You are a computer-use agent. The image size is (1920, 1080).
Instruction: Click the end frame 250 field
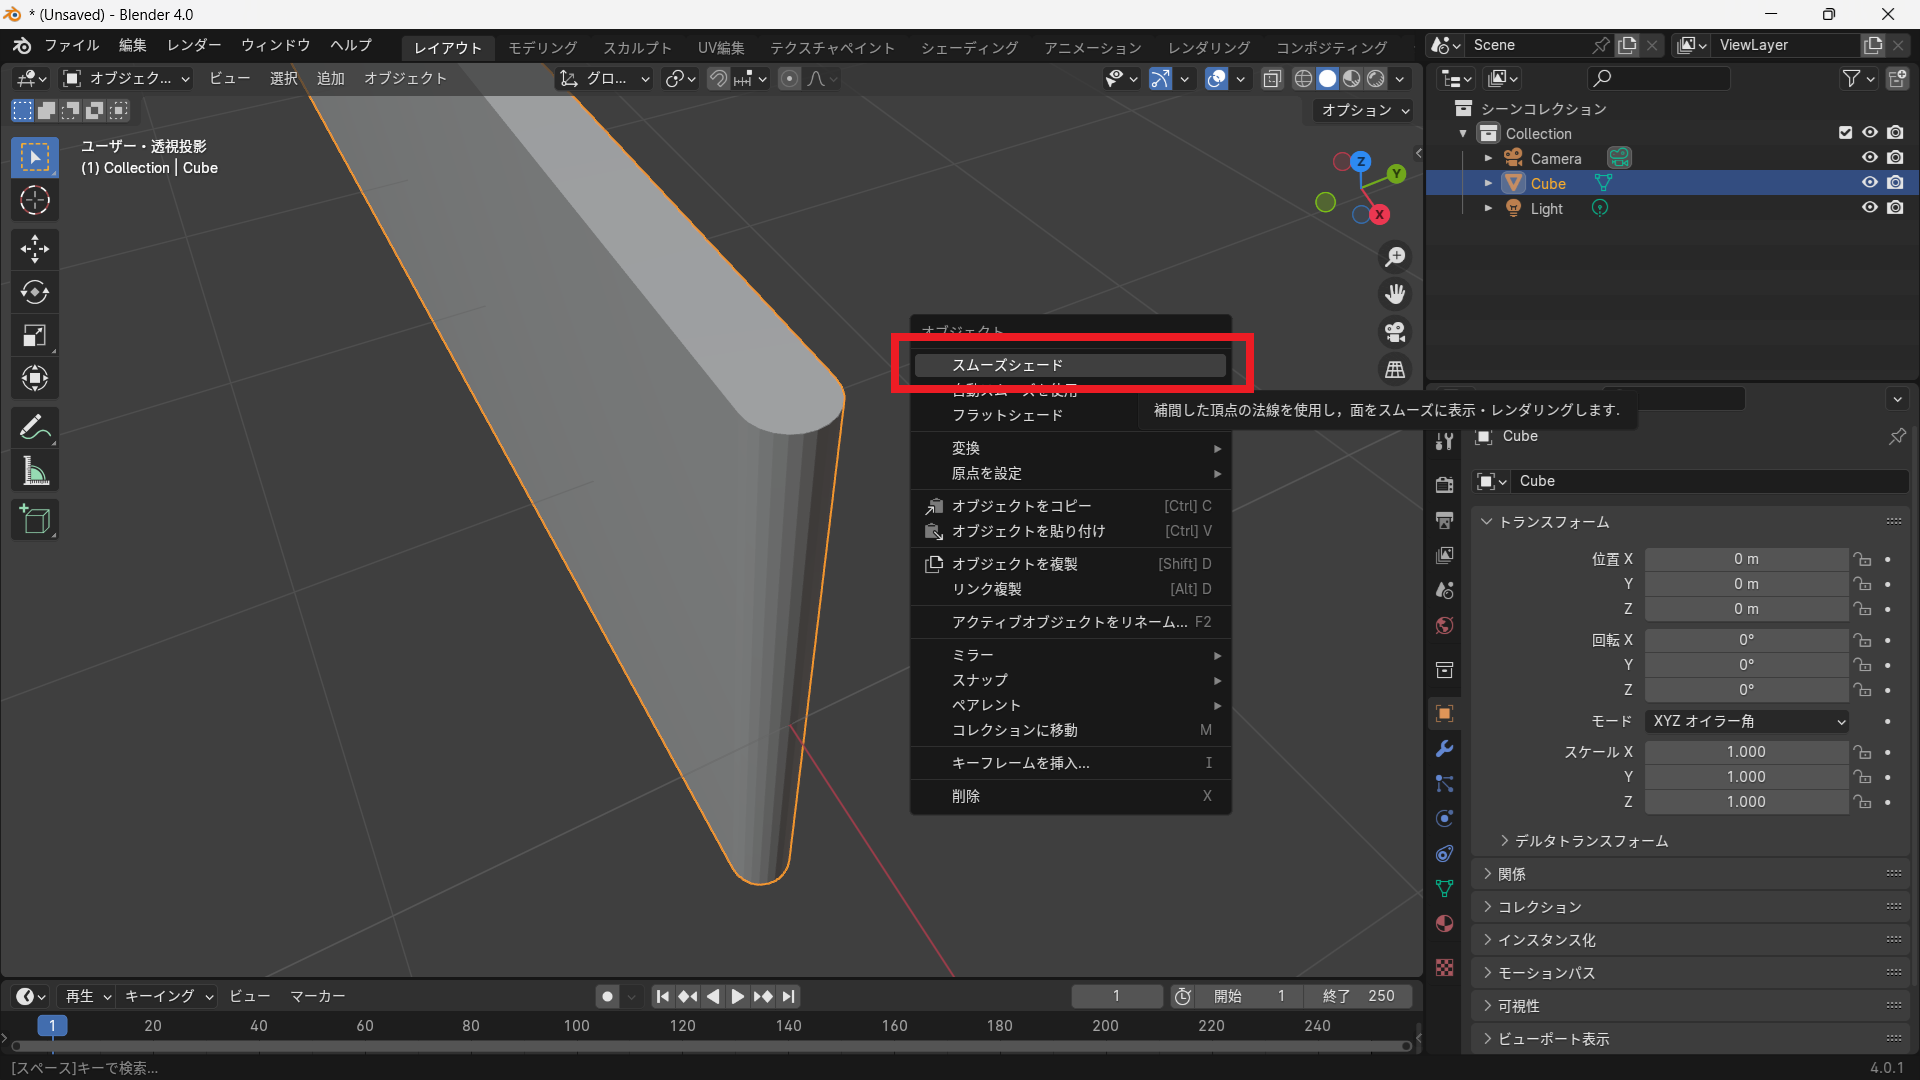[1358, 996]
